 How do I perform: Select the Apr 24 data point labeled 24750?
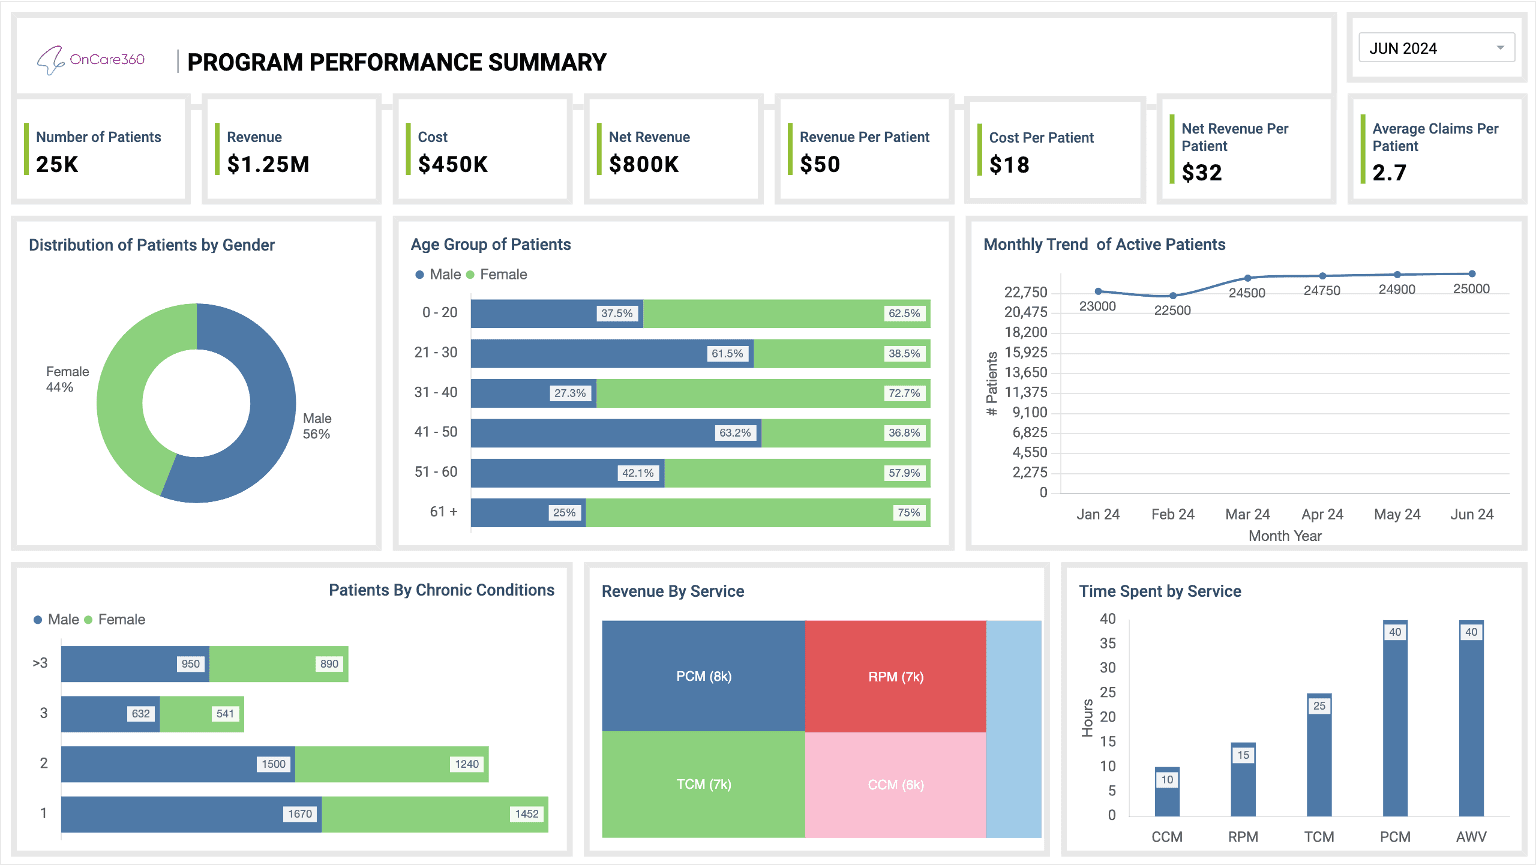point(1322,276)
